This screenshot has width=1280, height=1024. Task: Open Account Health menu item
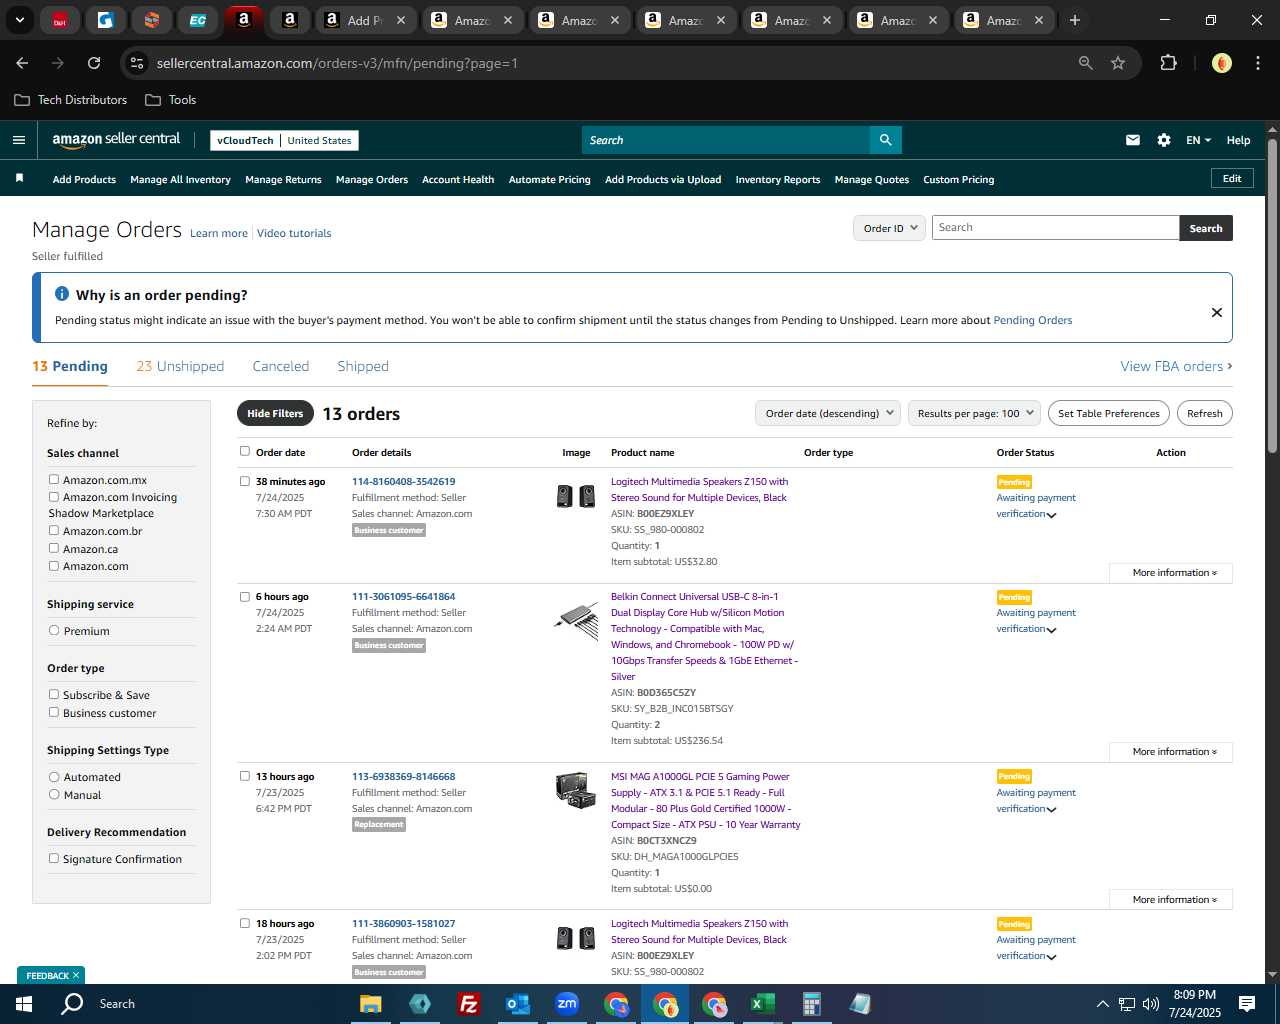tap(458, 179)
